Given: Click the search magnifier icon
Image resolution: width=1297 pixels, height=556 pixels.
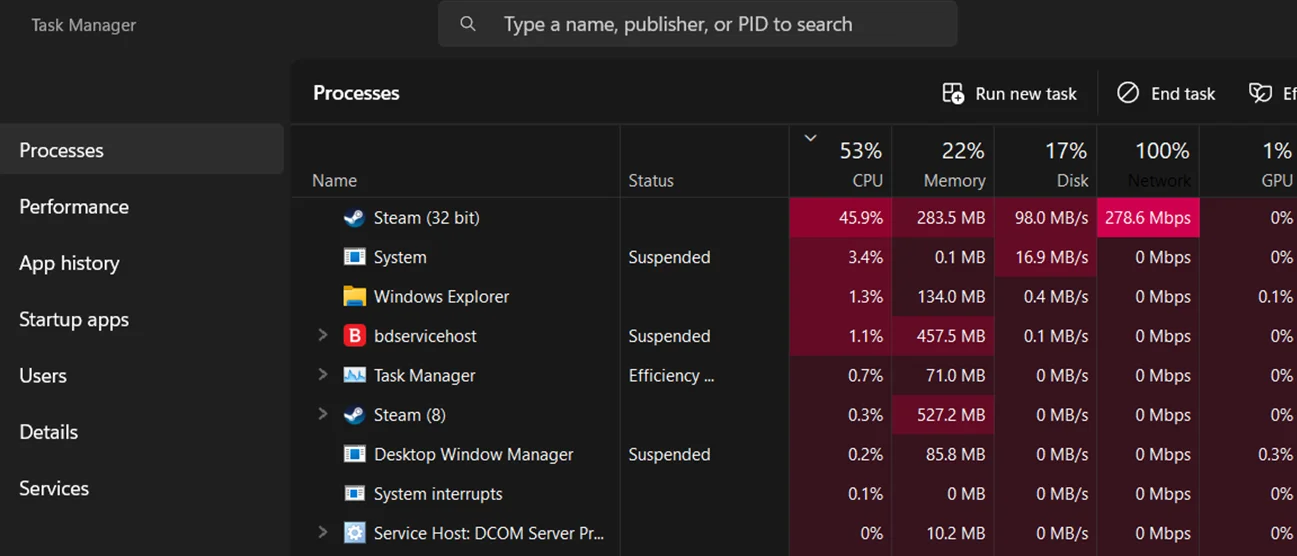Looking at the screenshot, I should click(468, 24).
